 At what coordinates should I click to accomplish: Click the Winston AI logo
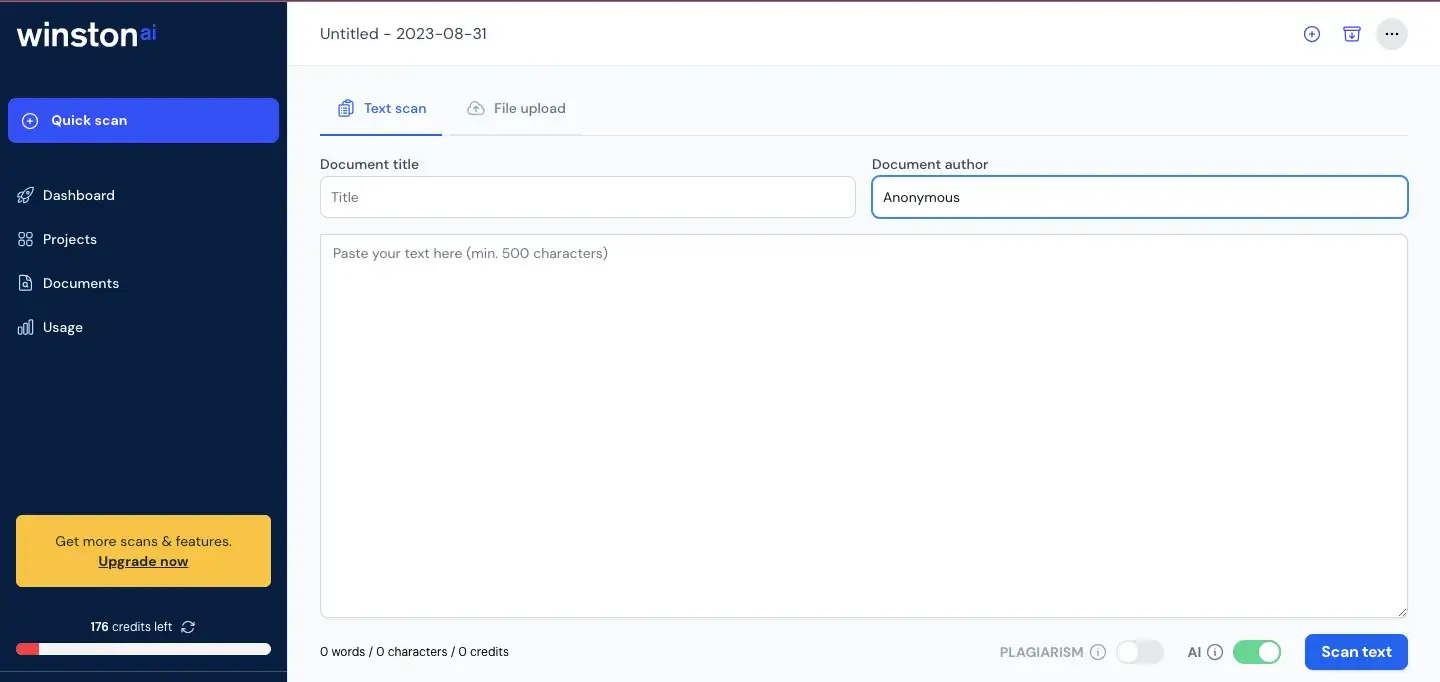click(87, 34)
